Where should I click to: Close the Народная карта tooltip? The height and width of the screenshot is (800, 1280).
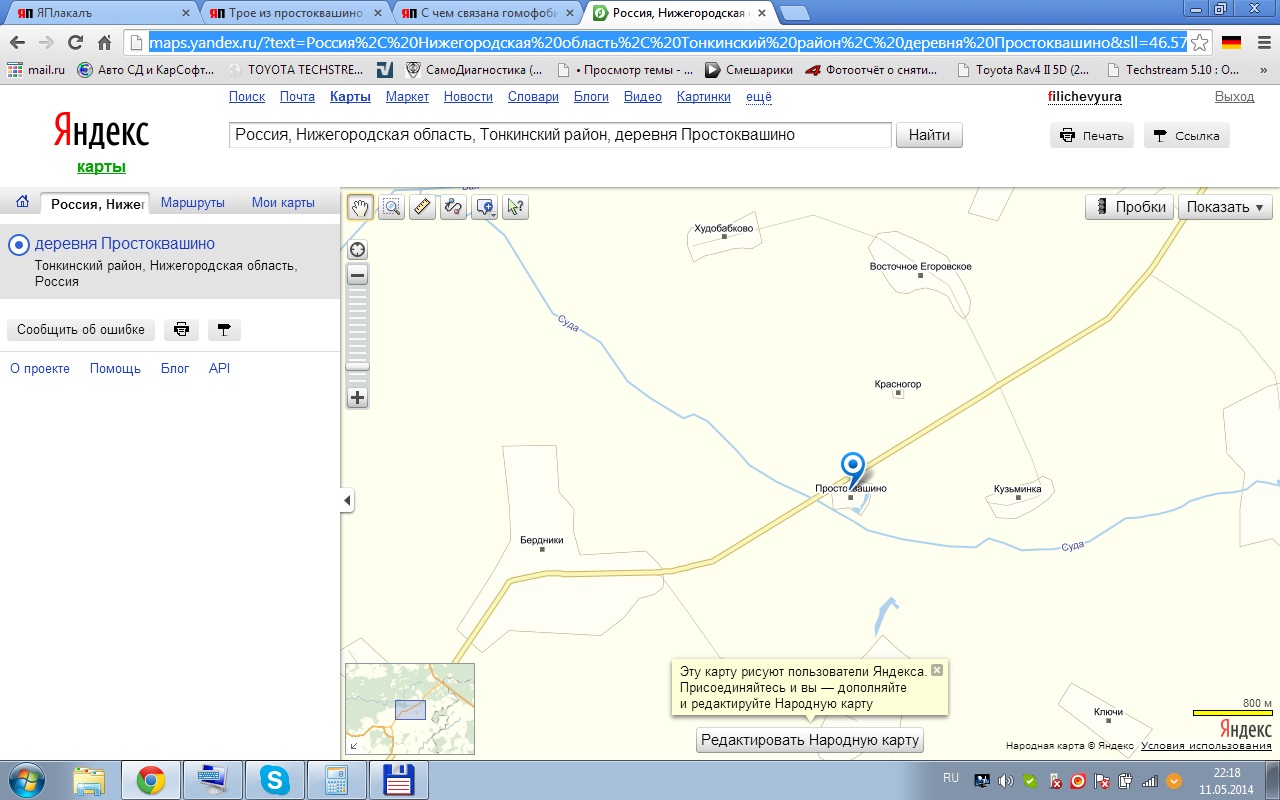click(937, 670)
